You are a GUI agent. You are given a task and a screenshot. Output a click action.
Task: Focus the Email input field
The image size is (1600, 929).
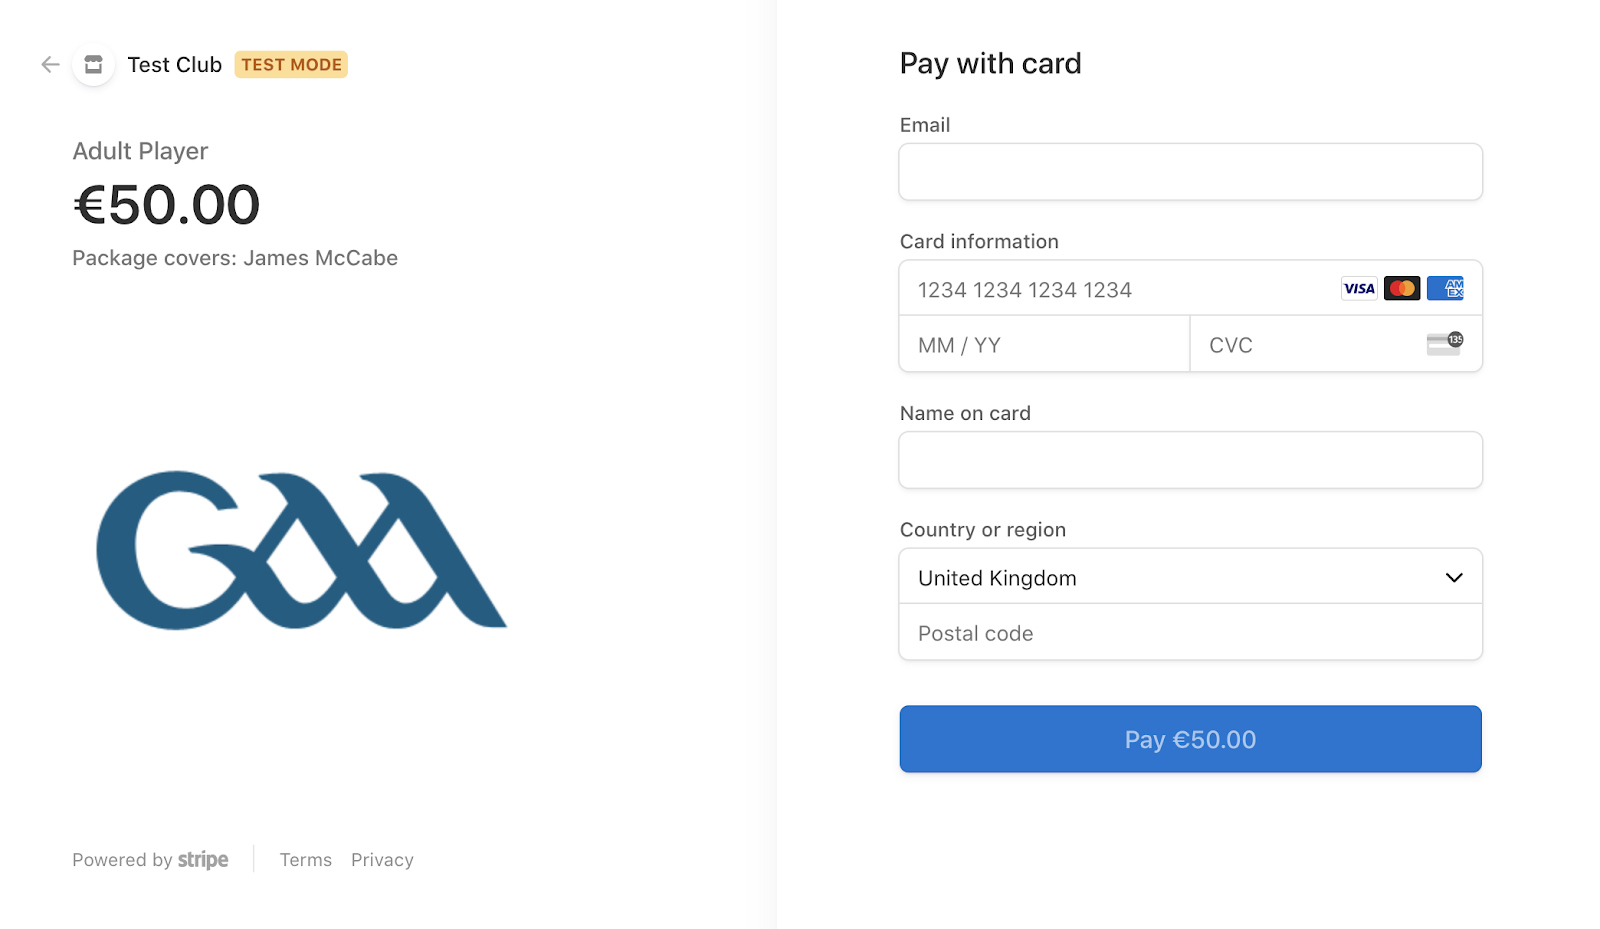click(x=1190, y=172)
